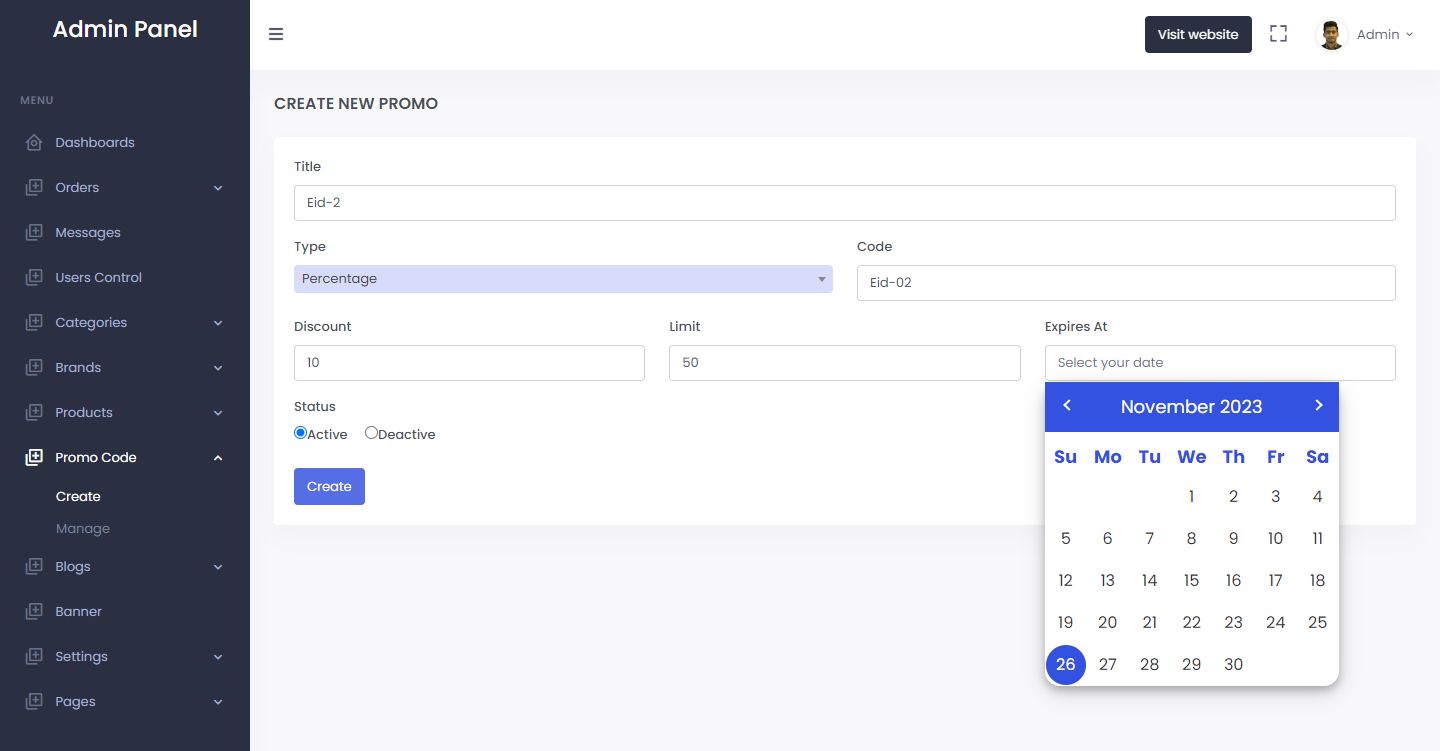Click the Blogs sidebar icon
Screen dimensions: 1440x751
(x=34, y=567)
